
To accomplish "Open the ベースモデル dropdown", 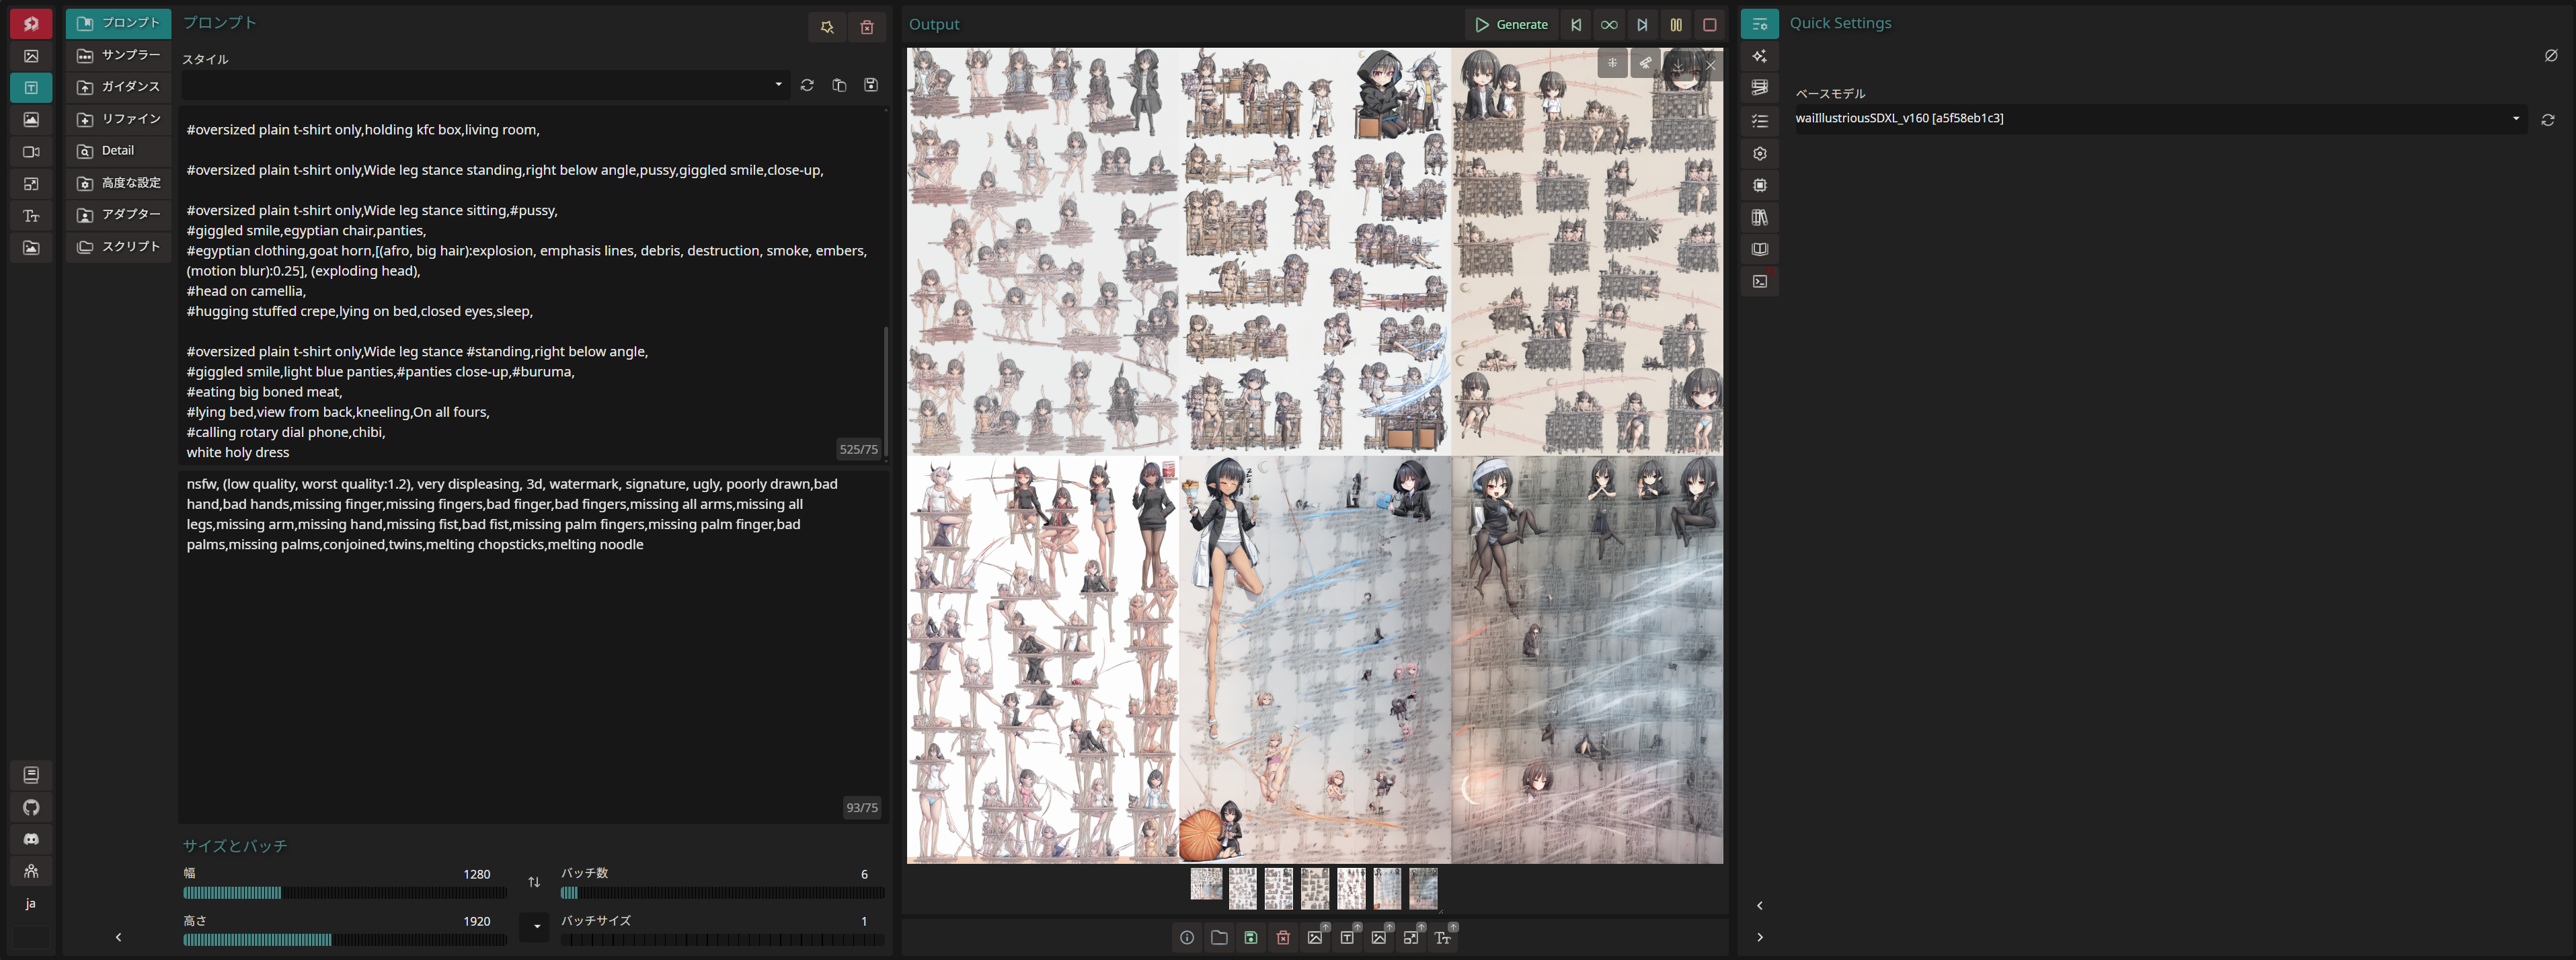I will (2516, 119).
